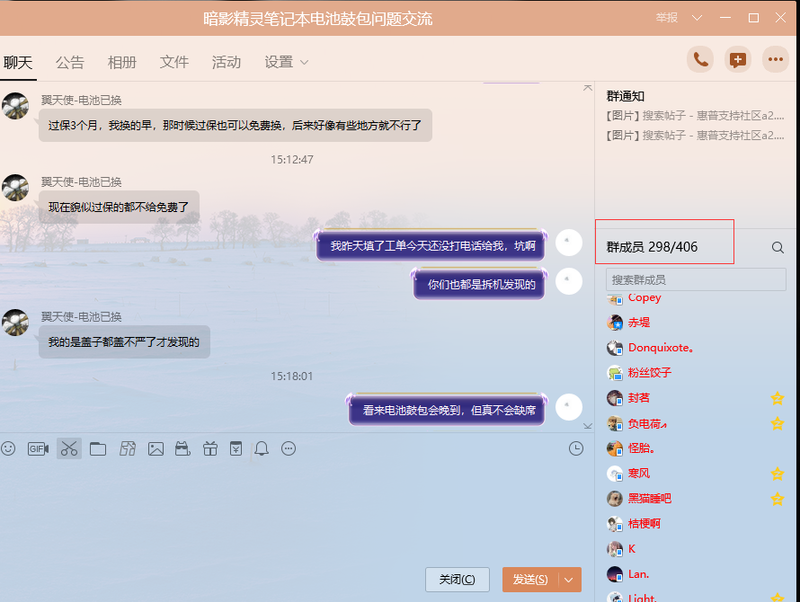
Task: Select member 粉丝饺子 in list
Action: (649, 373)
